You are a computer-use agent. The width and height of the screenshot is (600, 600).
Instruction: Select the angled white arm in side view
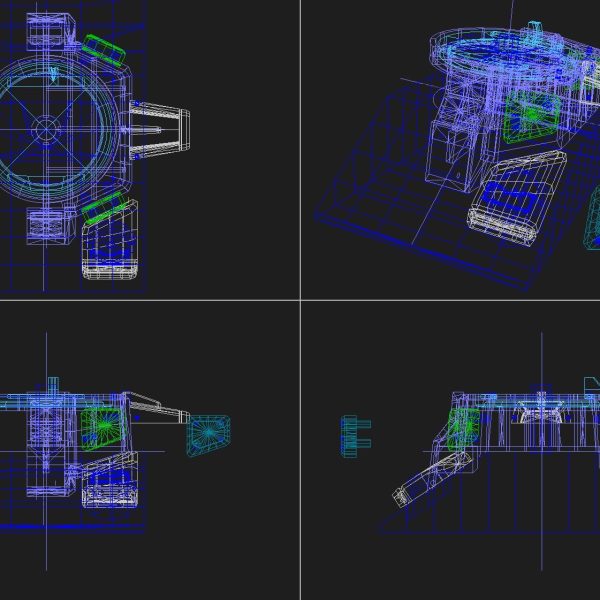(433, 478)
